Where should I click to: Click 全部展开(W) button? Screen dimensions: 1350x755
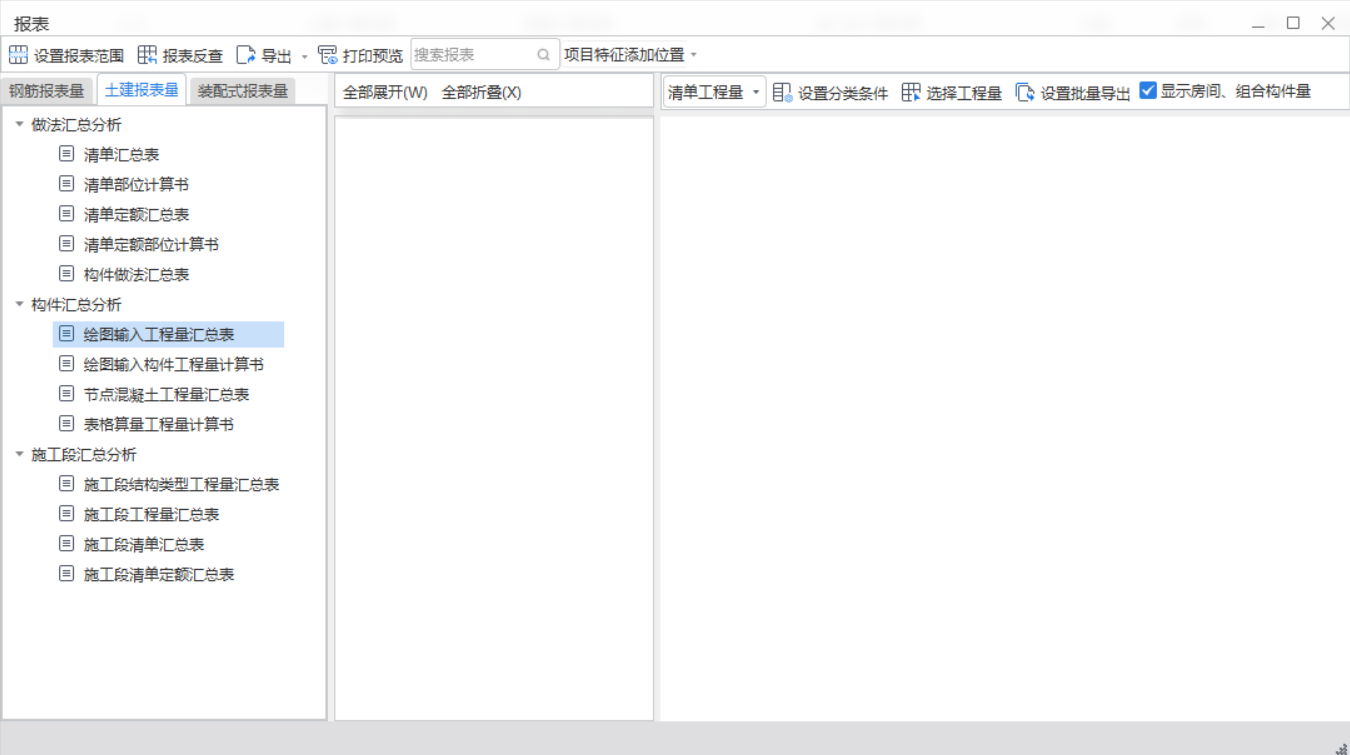[x=385, y=92]
